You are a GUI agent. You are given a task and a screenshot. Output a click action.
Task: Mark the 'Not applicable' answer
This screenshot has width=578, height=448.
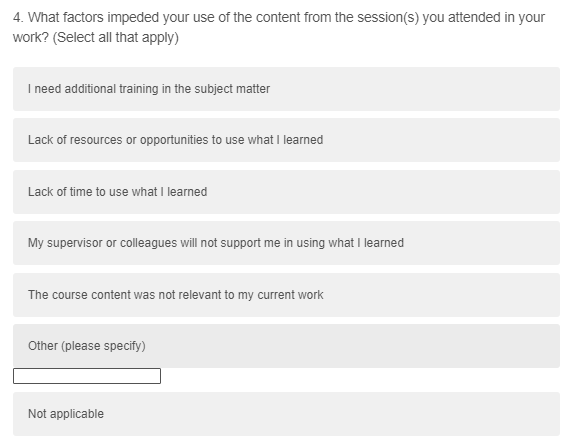pos(286,414)
